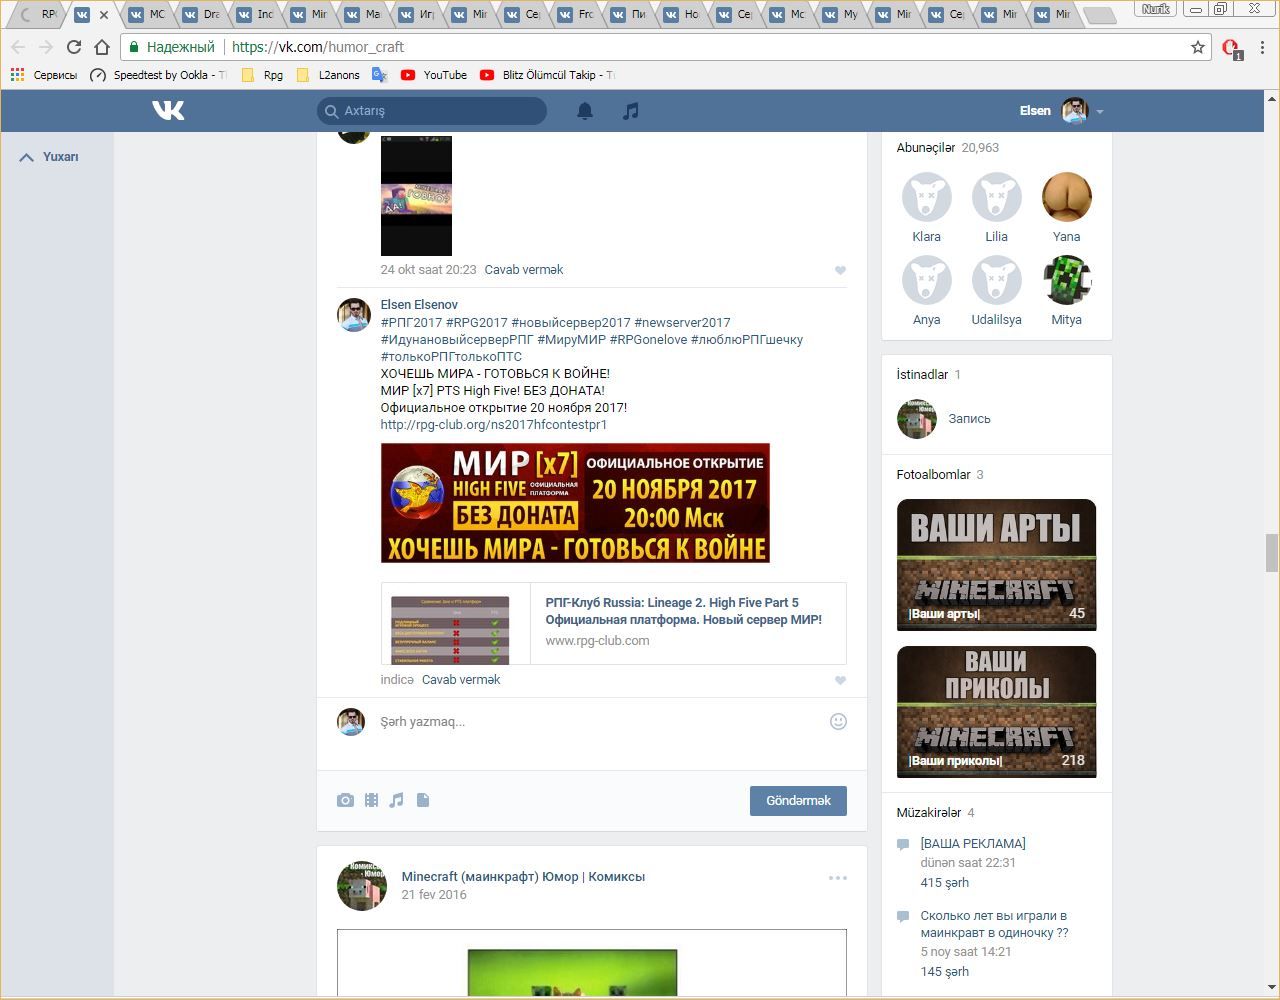This screenshot has height=1000, width=1280.
Task: Click the Şərh yazmaq comment field
Action: pos(600,721)
